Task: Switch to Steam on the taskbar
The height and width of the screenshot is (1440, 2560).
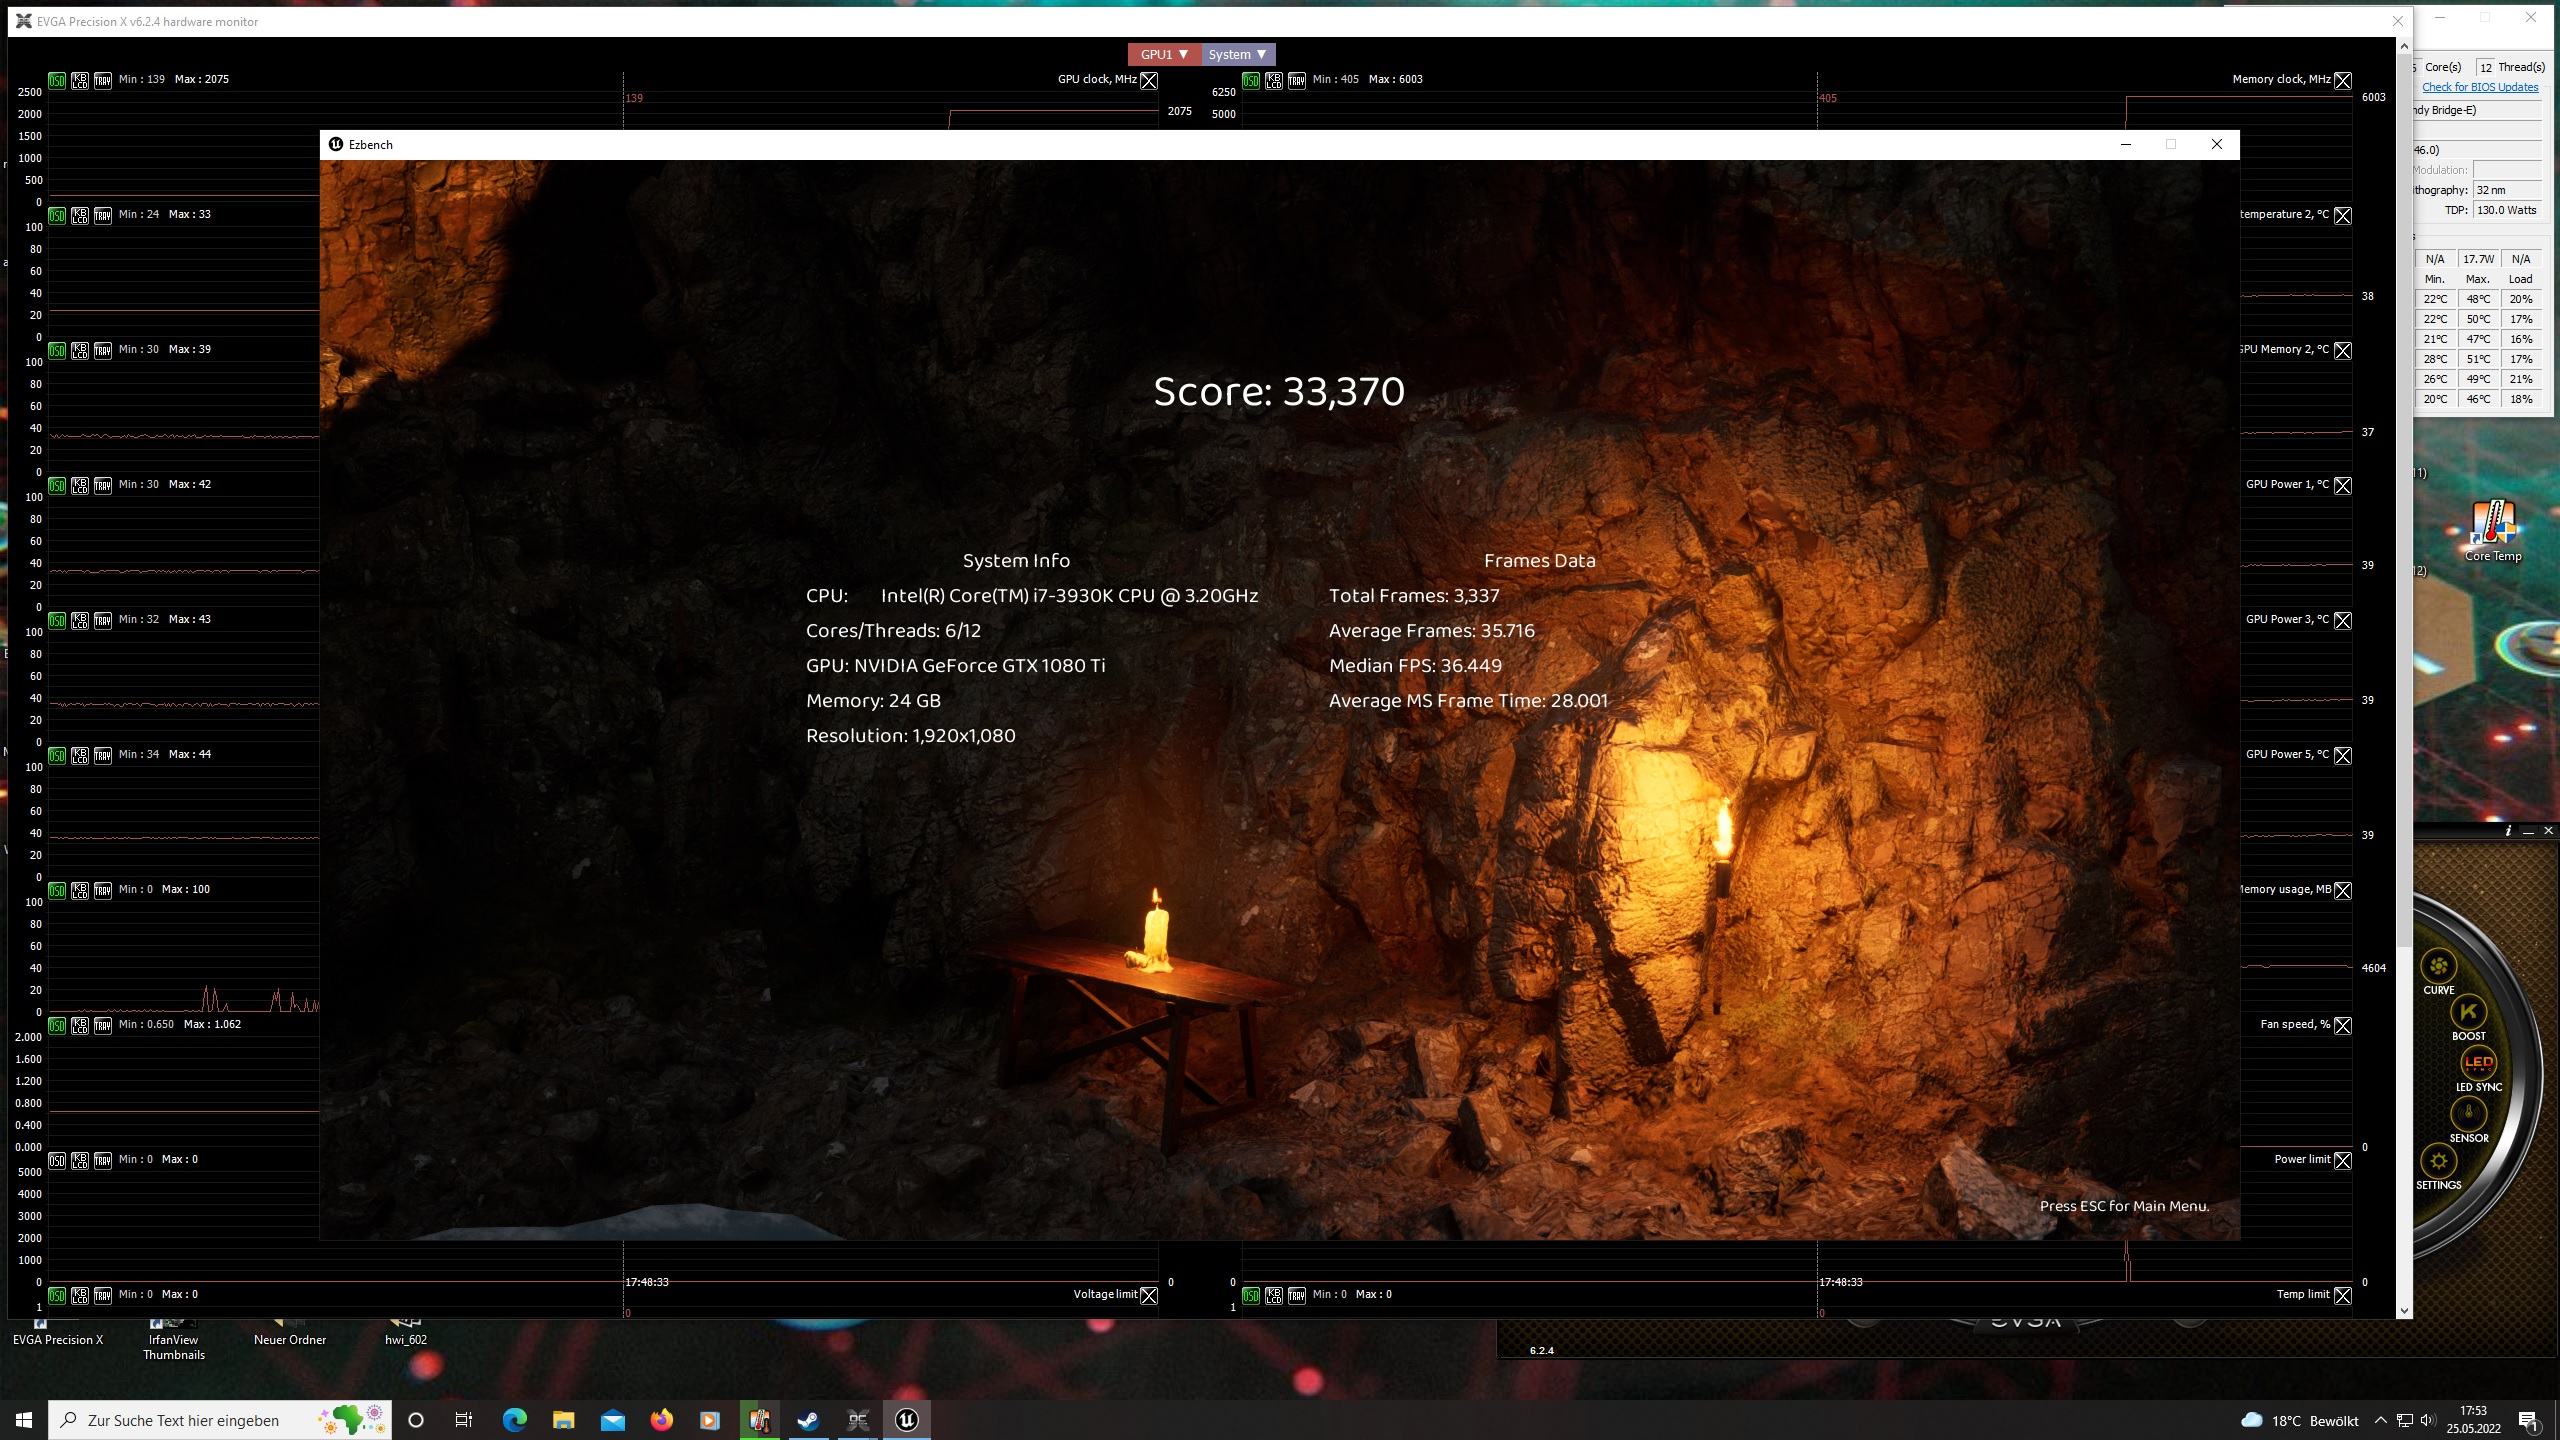Action: pos(808,1420)
